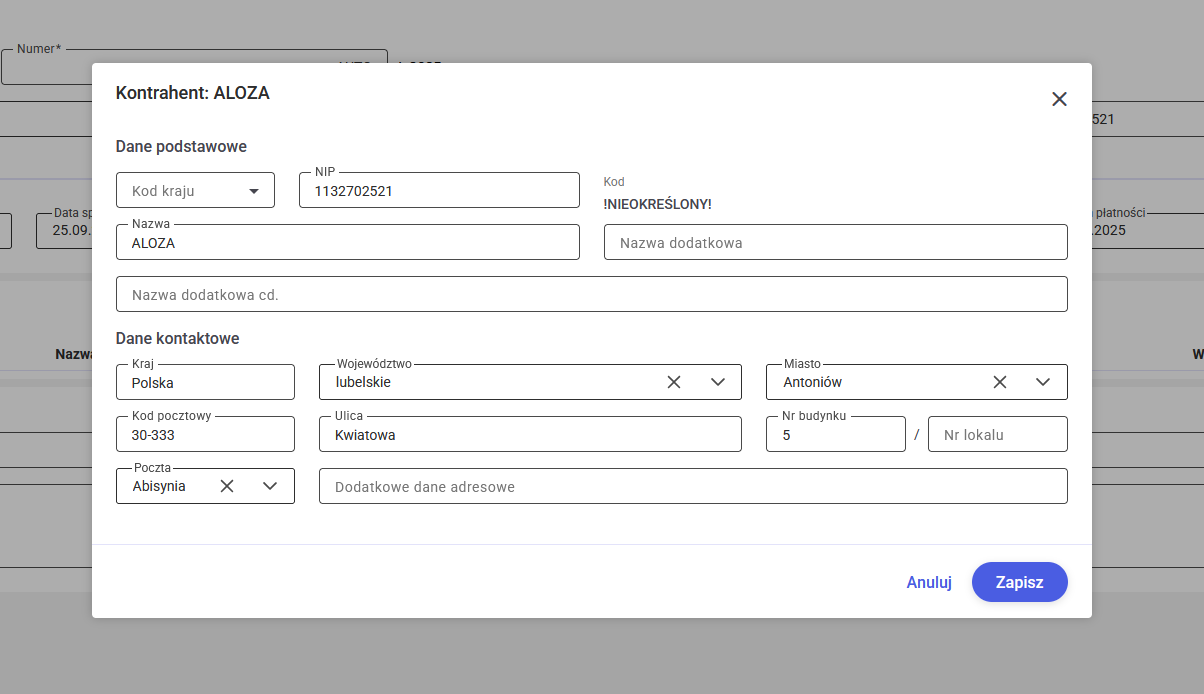Select the Nazwa dodatkowa field
The width and height of the screenshot is (1204, 694).
pyautogui.click(x=835, y=242)
